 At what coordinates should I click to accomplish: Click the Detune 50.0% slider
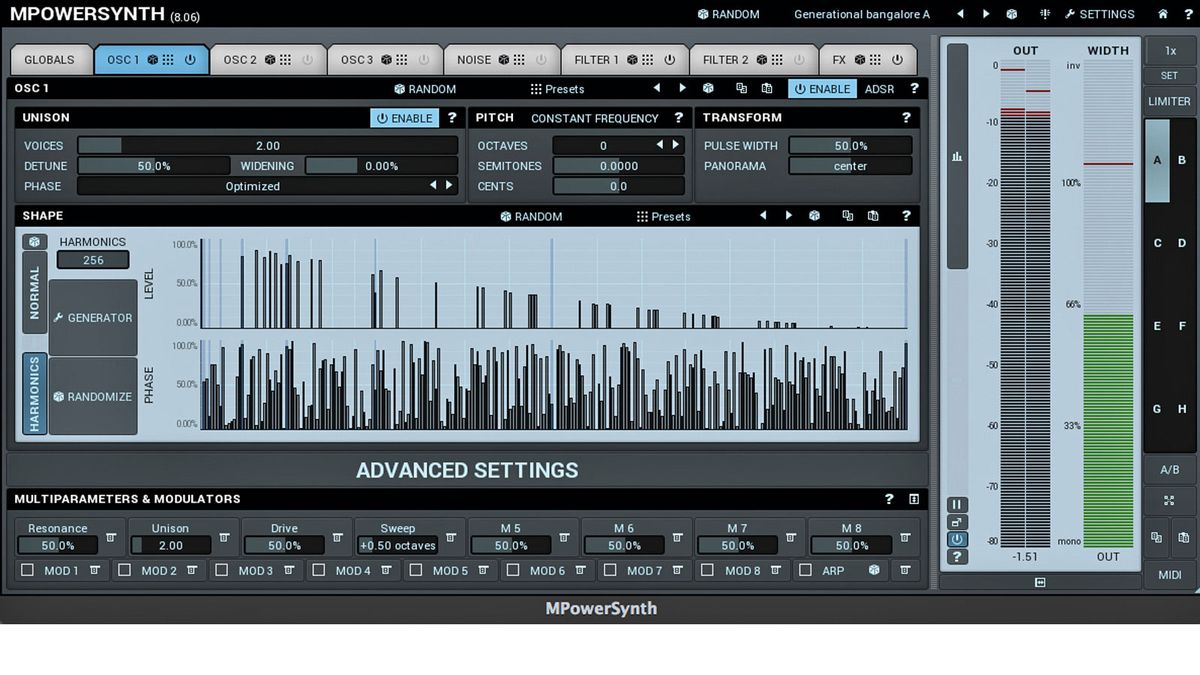pos(153,166)
